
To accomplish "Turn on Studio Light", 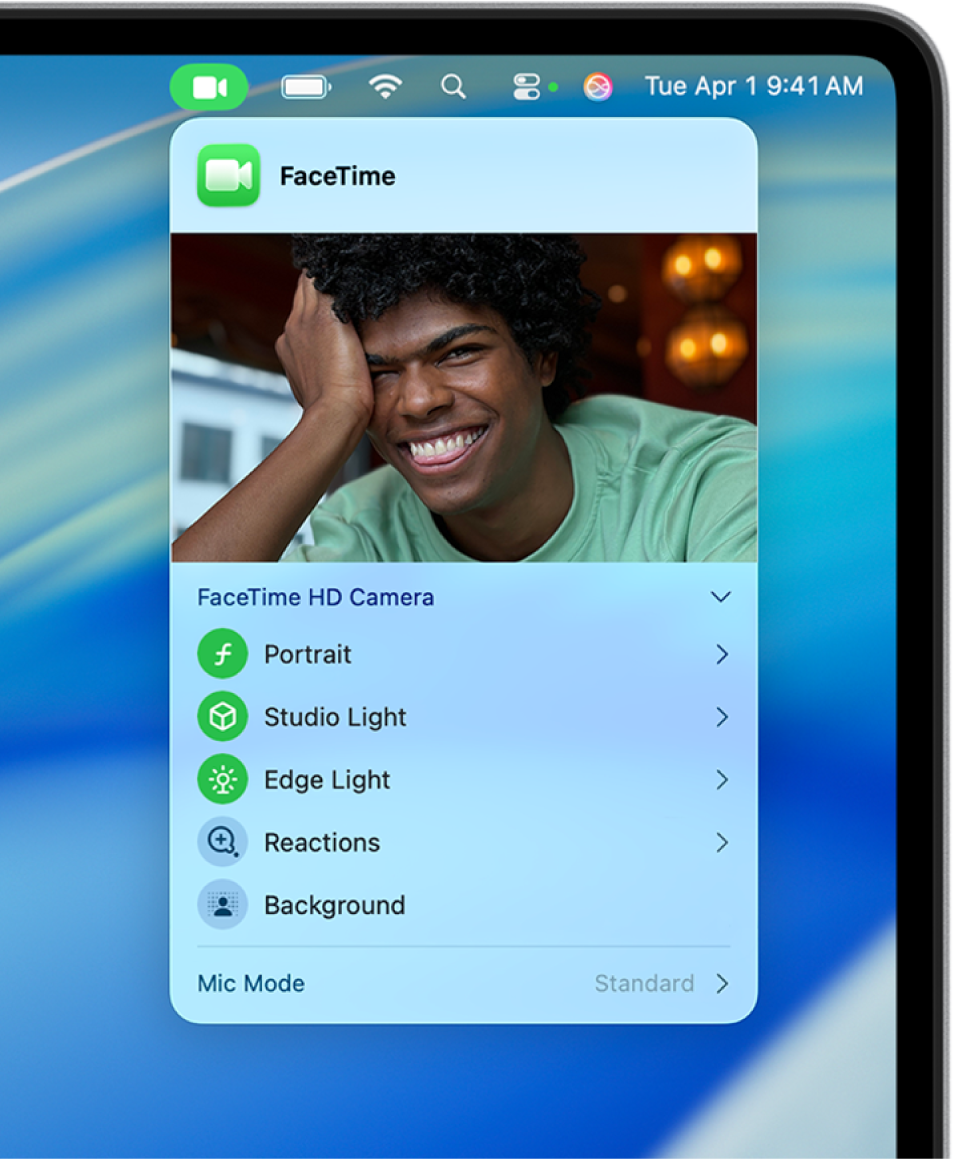I will 334,717.
